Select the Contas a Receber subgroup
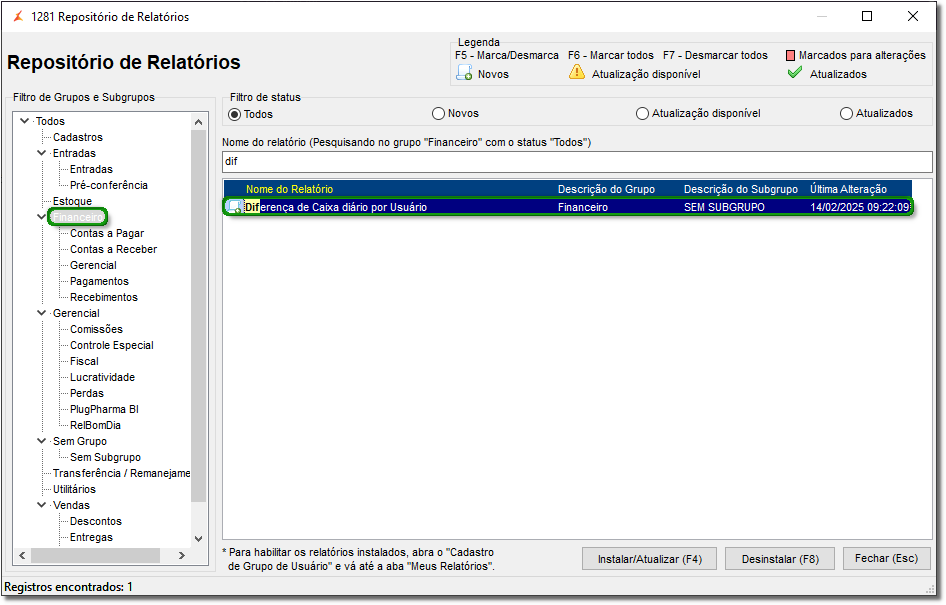The image size is (946, 605). [113, 249]
